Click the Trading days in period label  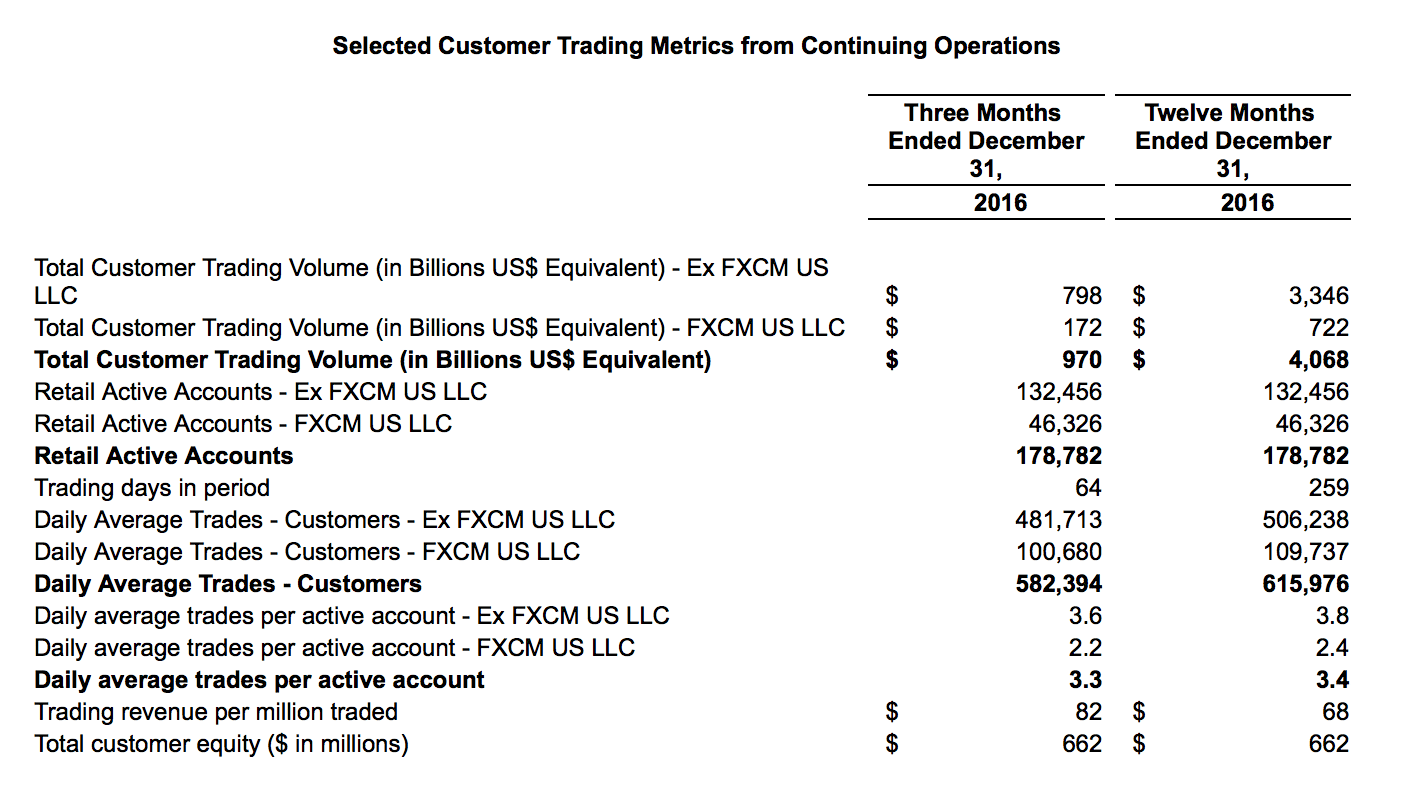coord(152,488)
